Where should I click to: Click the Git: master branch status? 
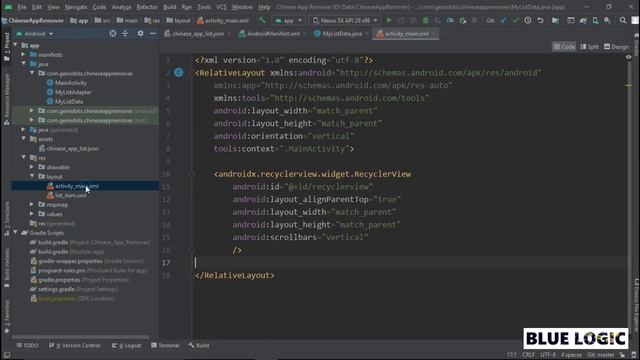tap(600, 355)
